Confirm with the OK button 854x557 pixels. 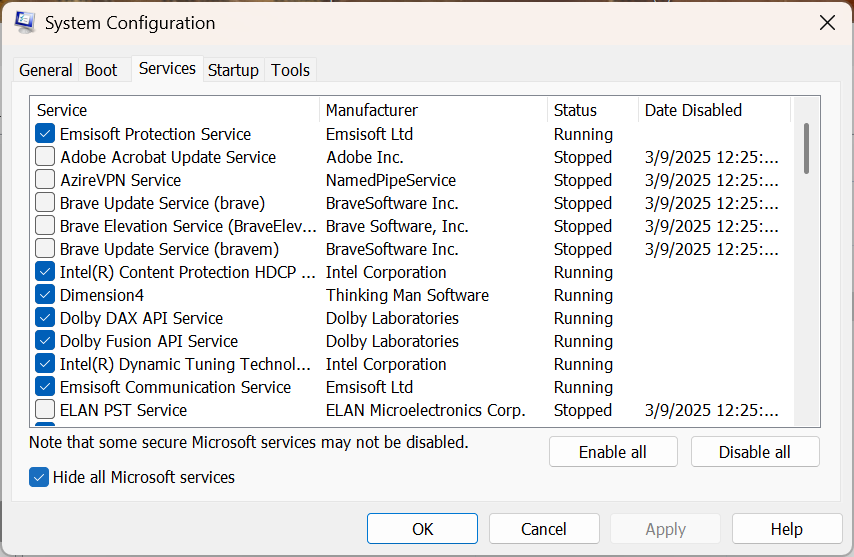(x=422, y=529)
